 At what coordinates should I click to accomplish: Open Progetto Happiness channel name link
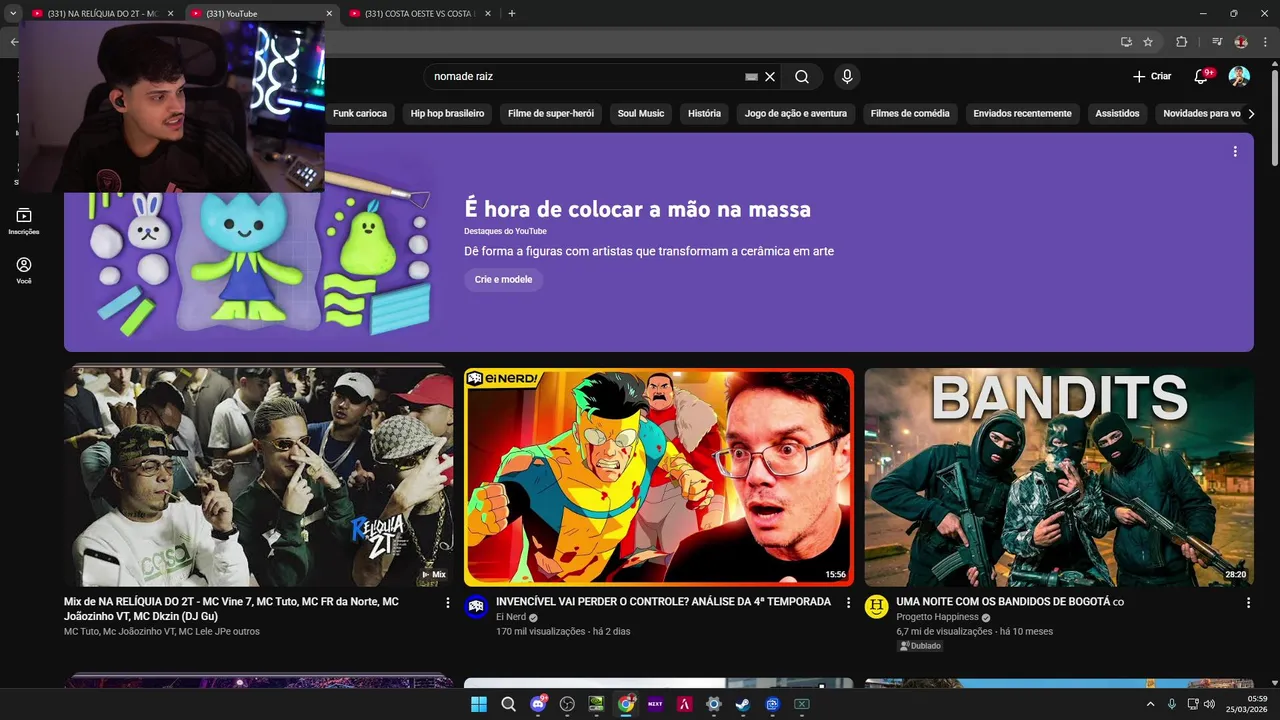coord(937,617)
